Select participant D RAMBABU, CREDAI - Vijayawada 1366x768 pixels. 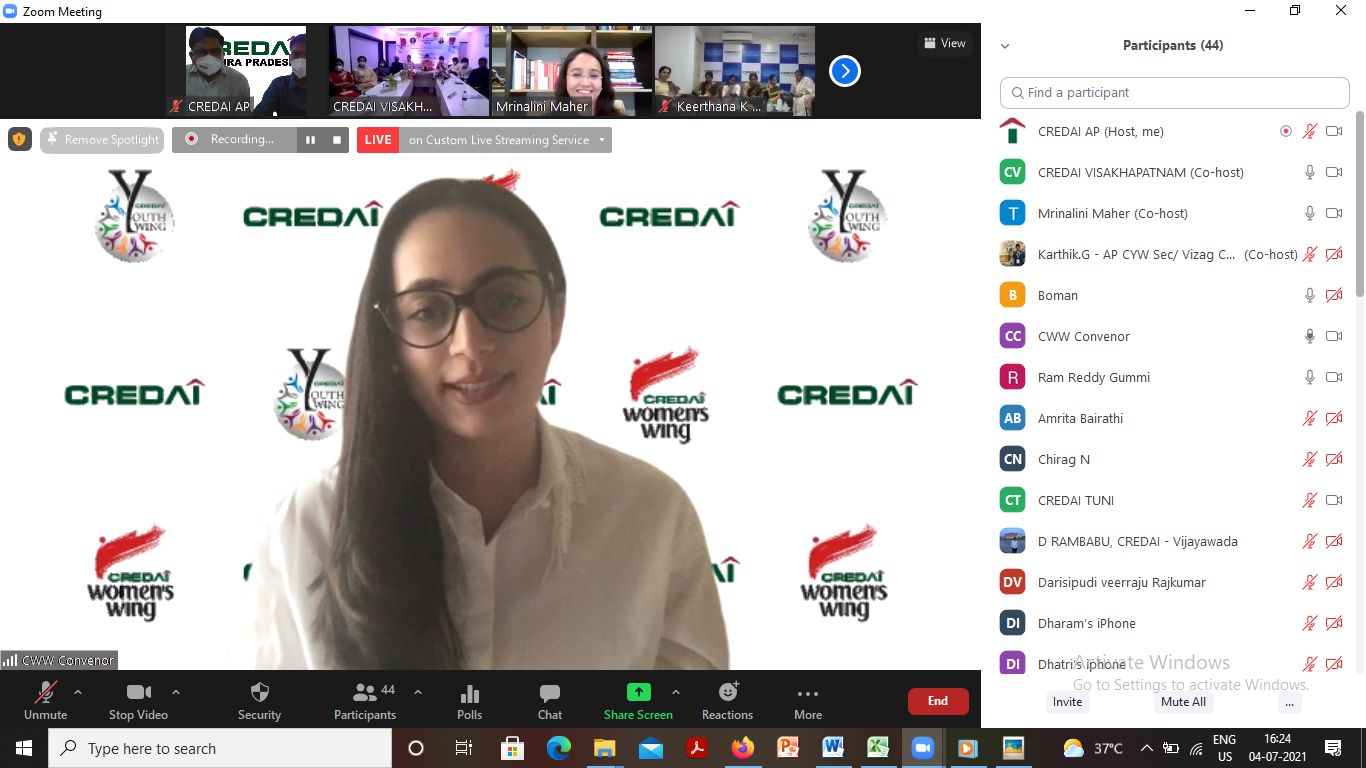point(1175,541)
